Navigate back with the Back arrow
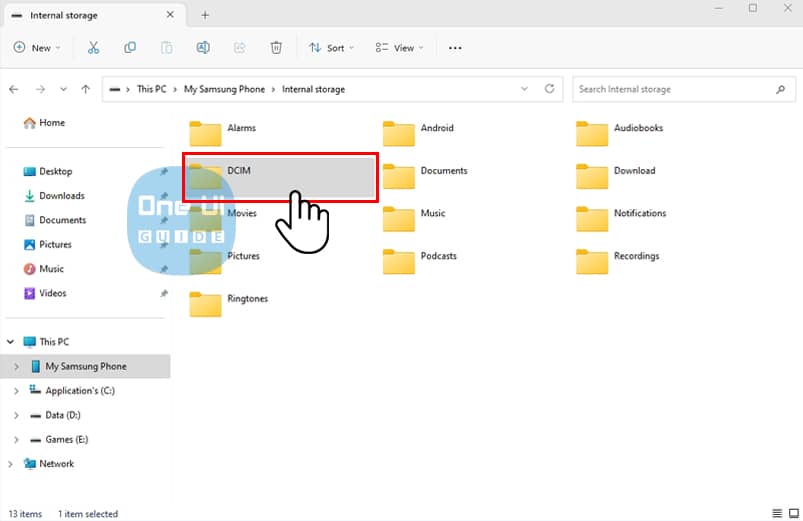This screenshot has height=521, width=803. click(x=14, y=89)
